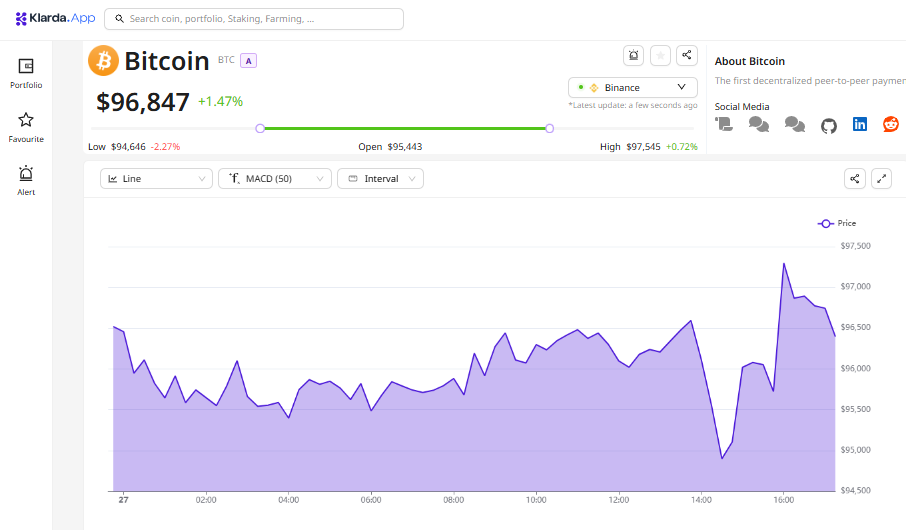Open the Interval dropdown

[x=380, y=179]
